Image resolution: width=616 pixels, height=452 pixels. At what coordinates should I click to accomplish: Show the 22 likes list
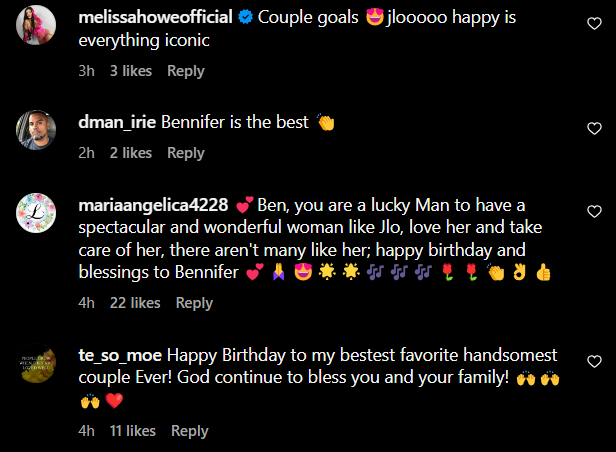pos(134,303)
